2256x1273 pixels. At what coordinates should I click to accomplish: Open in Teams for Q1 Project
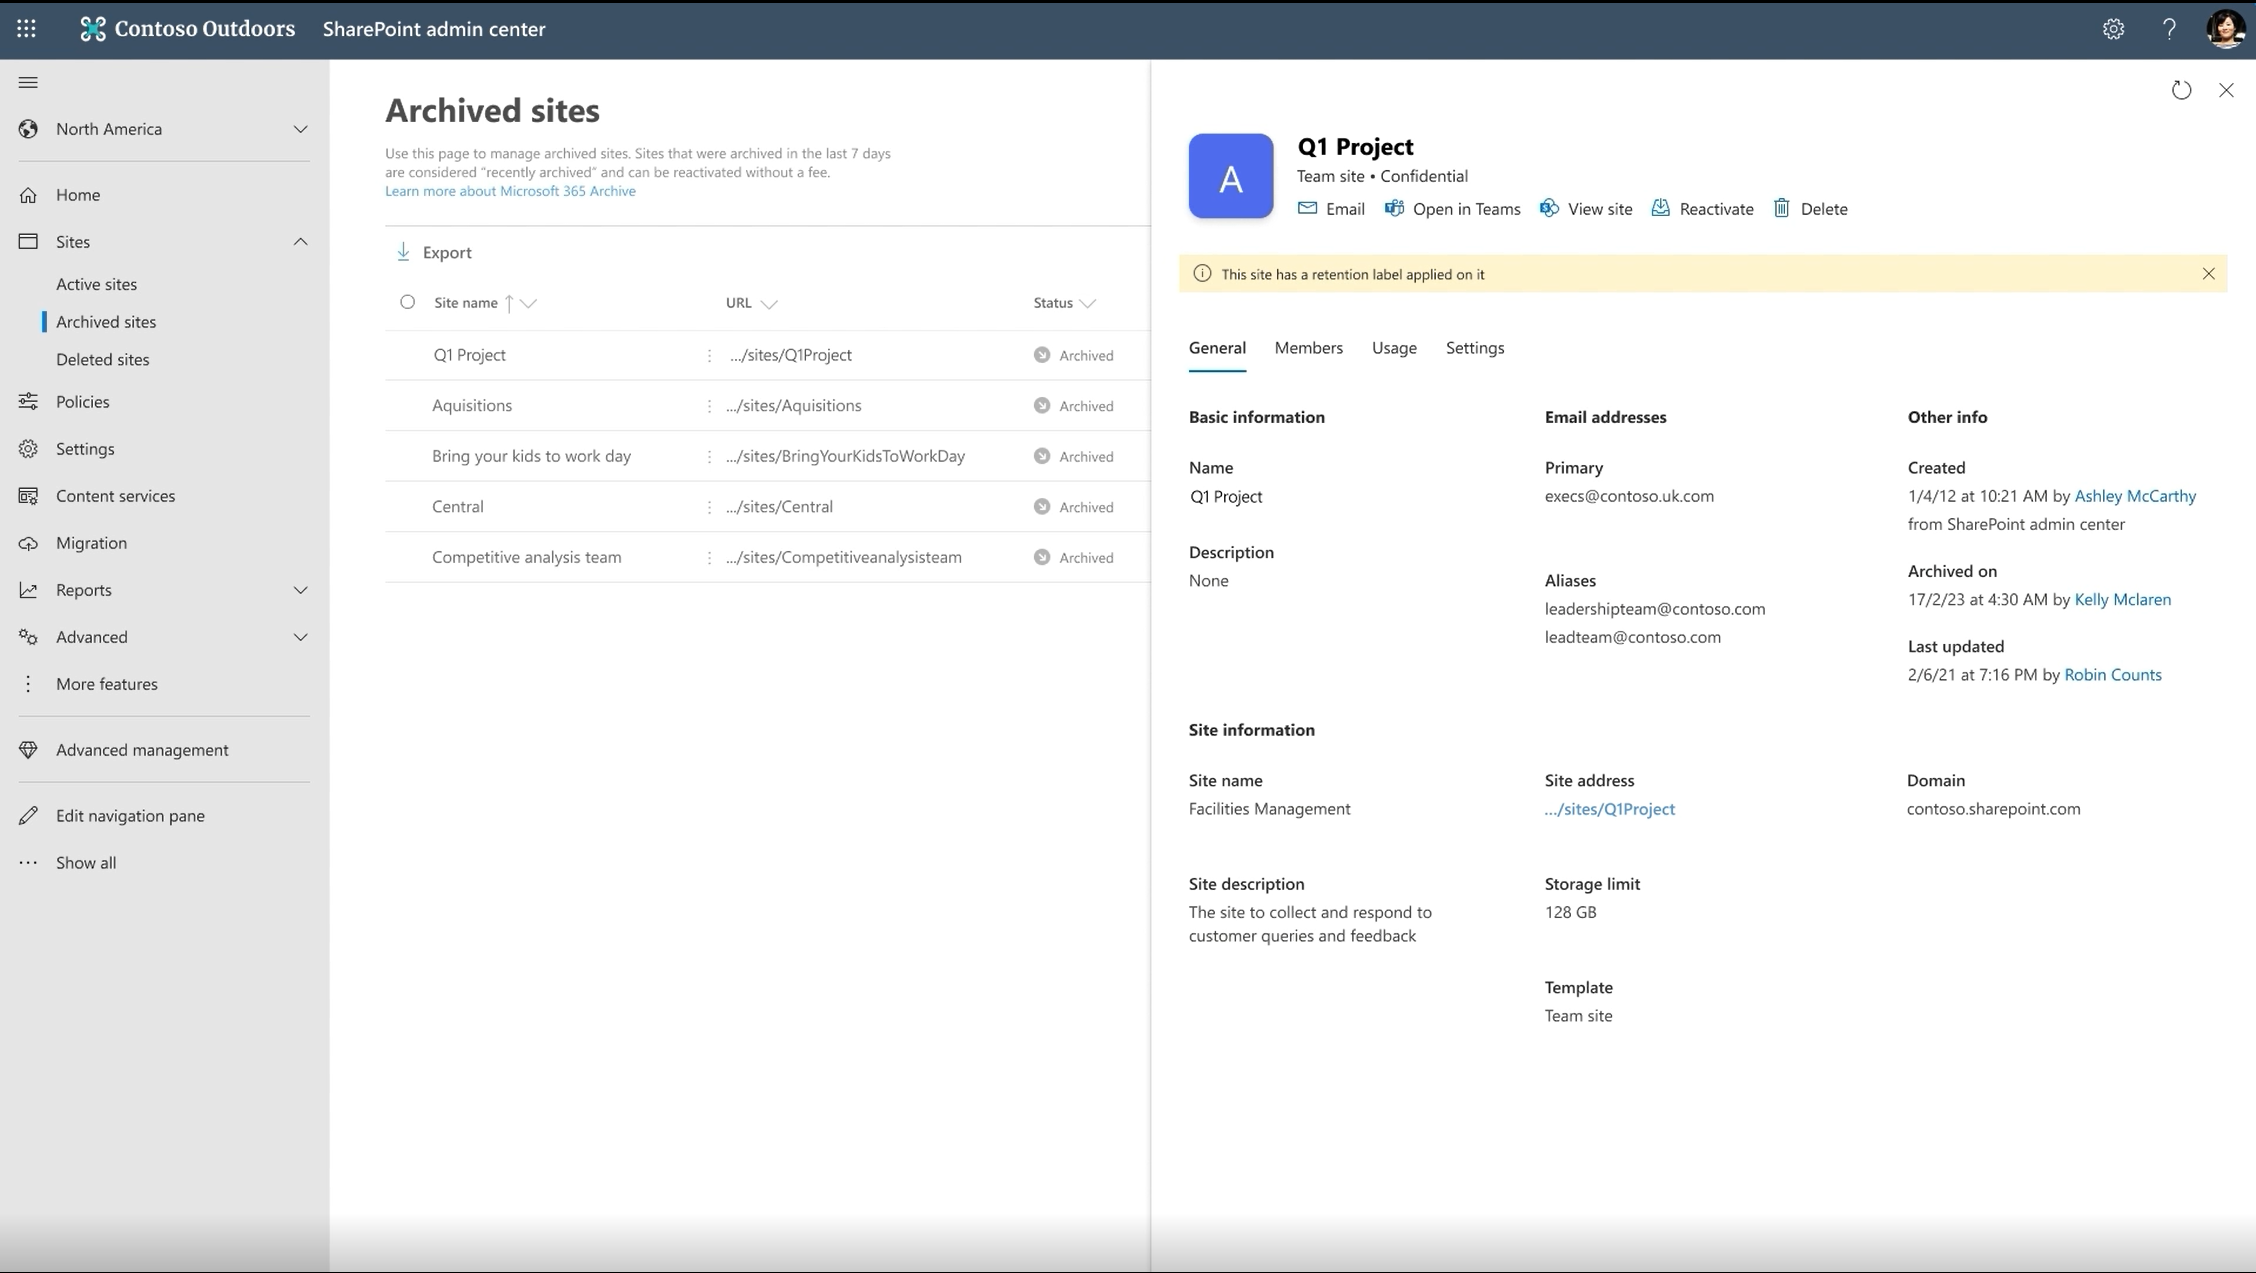(1452, 208)
